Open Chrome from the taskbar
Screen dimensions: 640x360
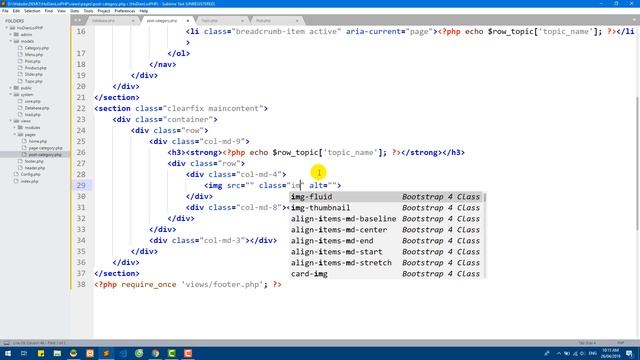(155, 353)
